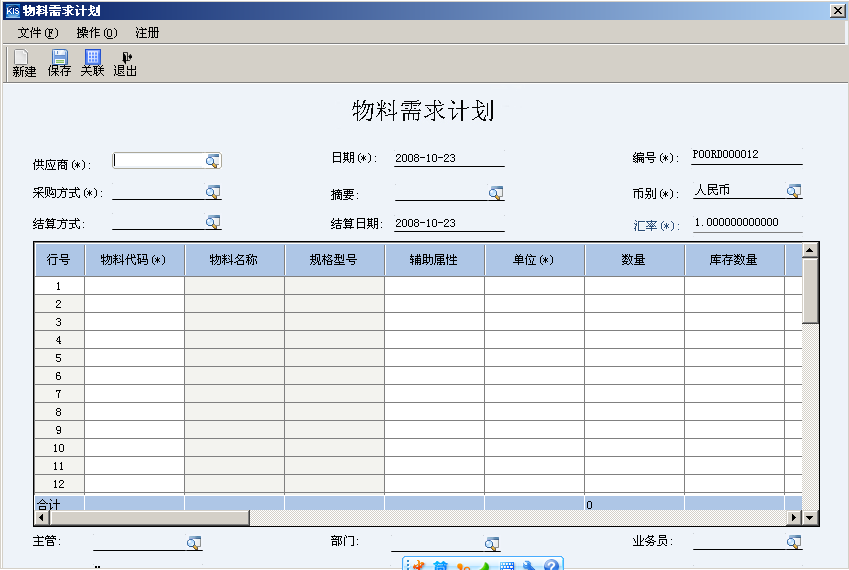Click the 物料代码 column header
This screenshot has width=849, height=570.
pos(134,260)
